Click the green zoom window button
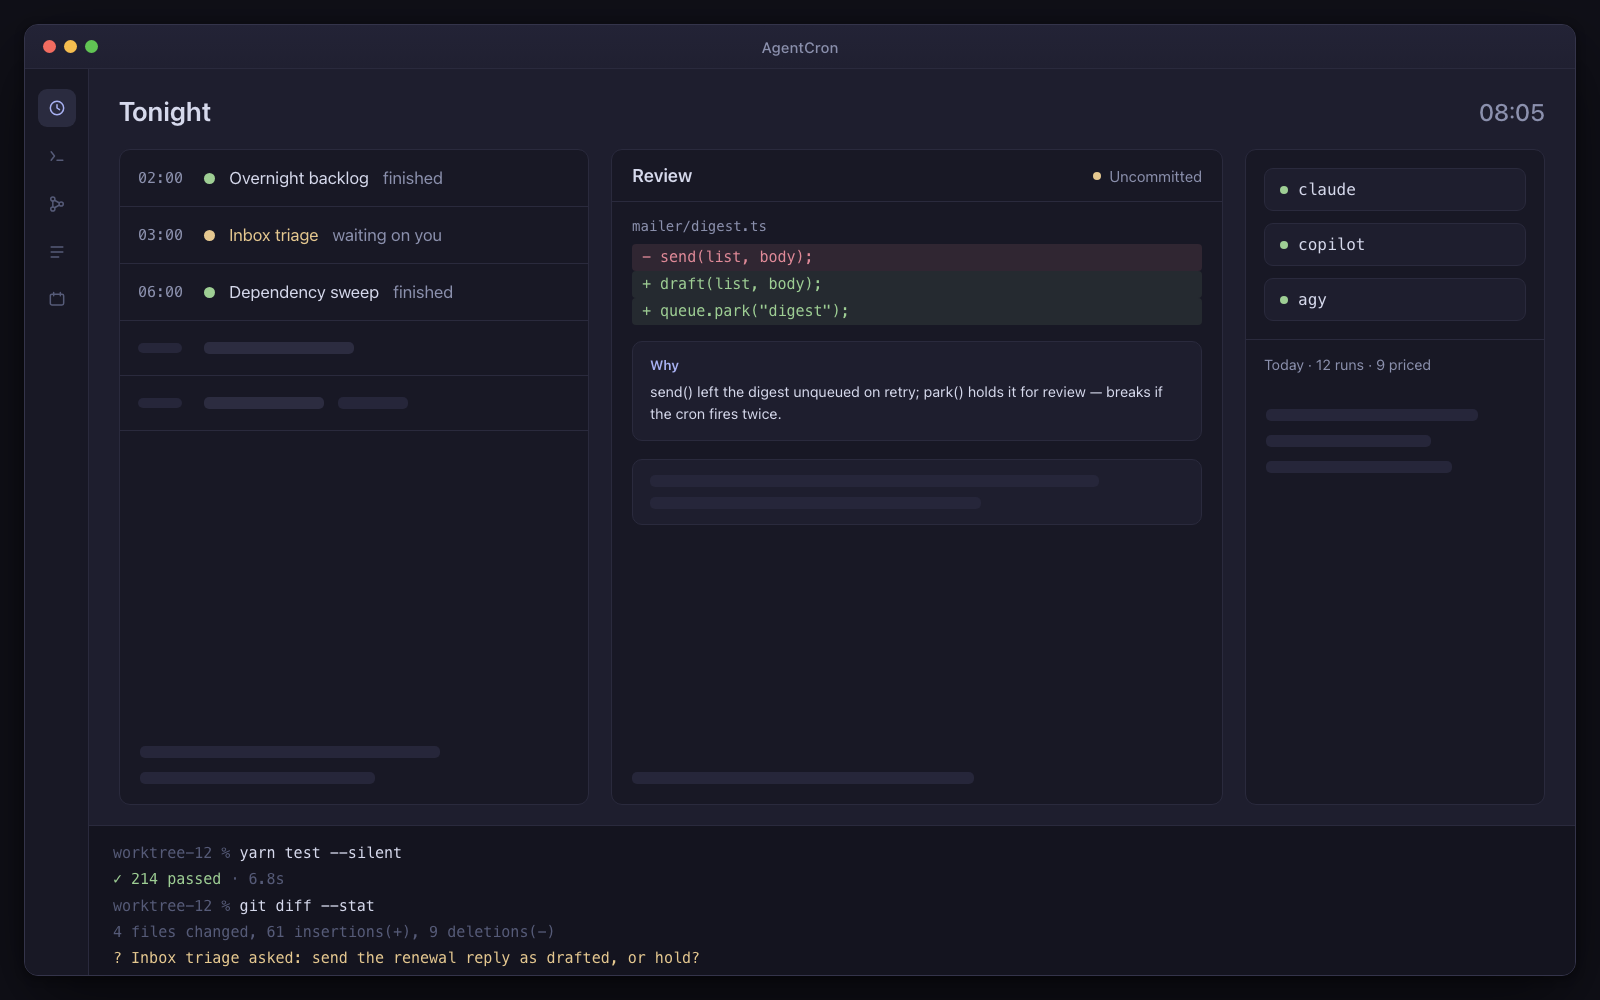This screenshot has width=1600, height=1000. click(91, 47)
